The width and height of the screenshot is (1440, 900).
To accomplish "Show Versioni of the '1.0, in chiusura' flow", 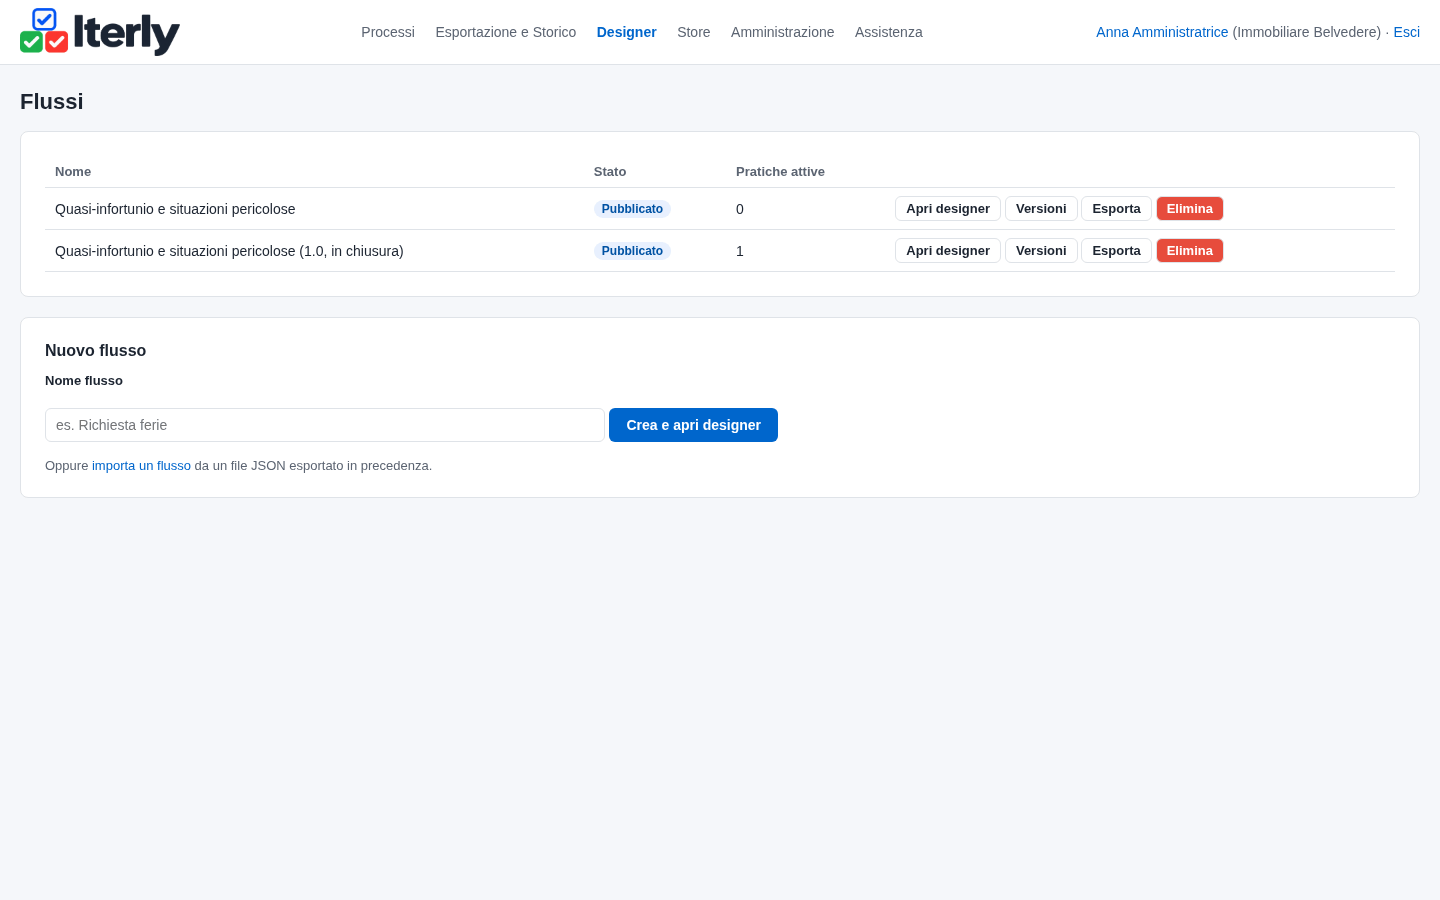I will (1041, 251).
